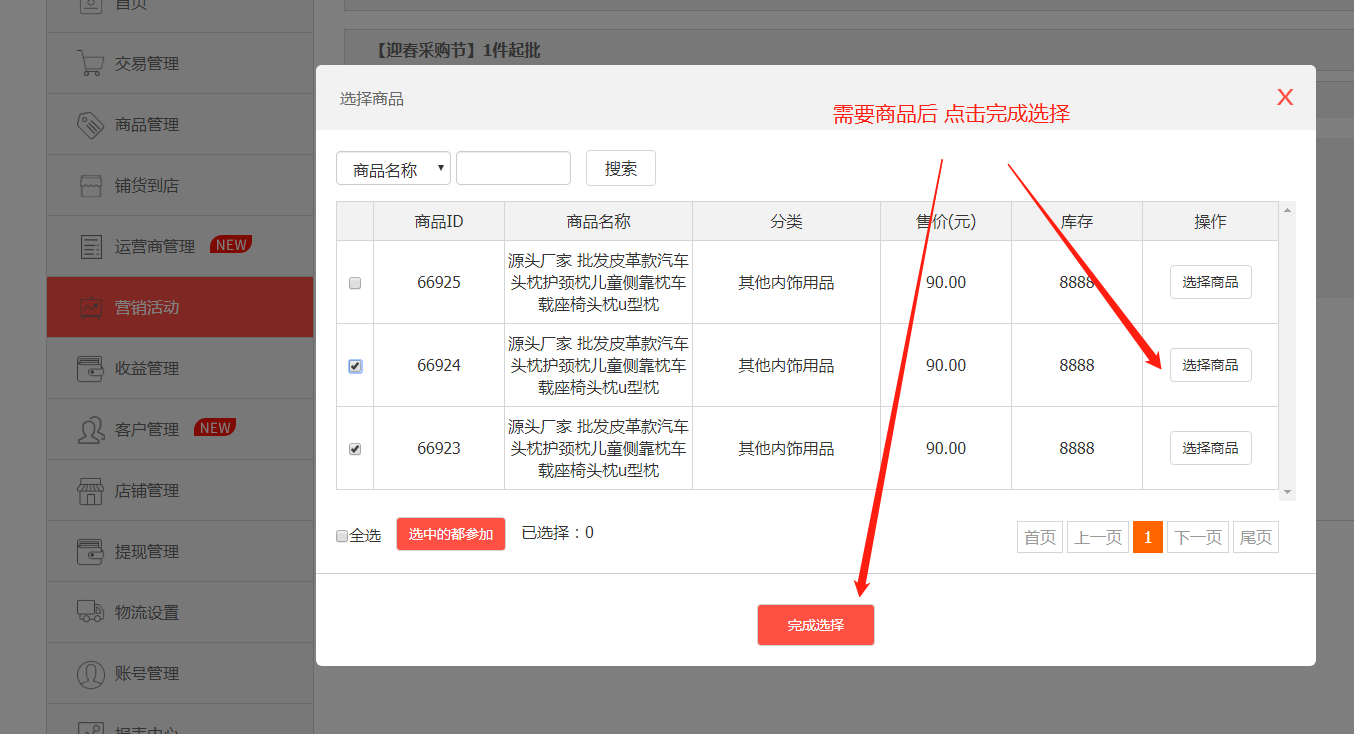Select the 商品管理 tag icon in sidebar

91,123
